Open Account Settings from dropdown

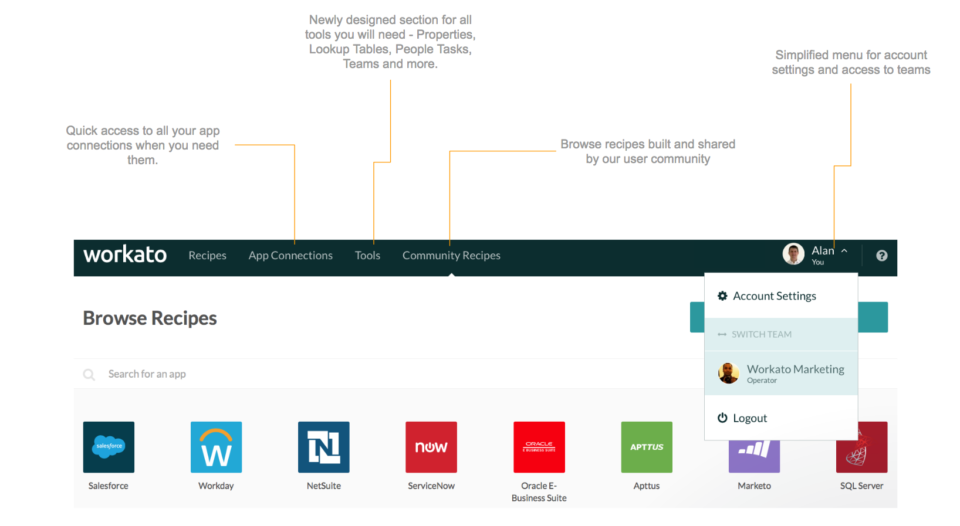click(774, 296)
